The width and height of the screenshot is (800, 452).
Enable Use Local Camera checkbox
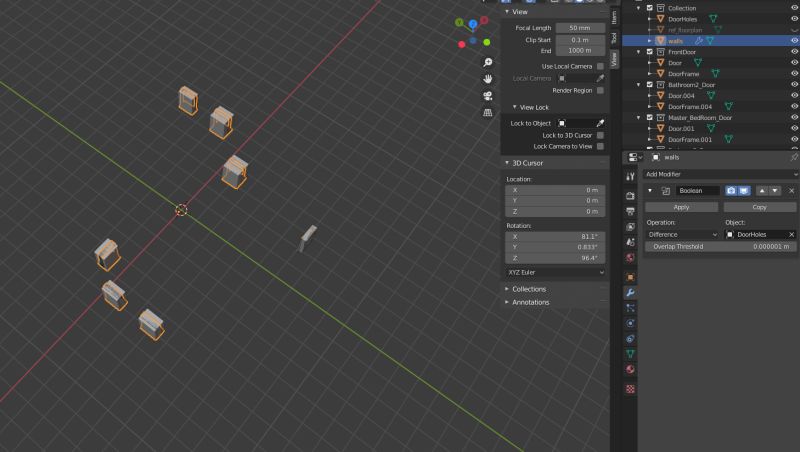(x=600, y=66)
